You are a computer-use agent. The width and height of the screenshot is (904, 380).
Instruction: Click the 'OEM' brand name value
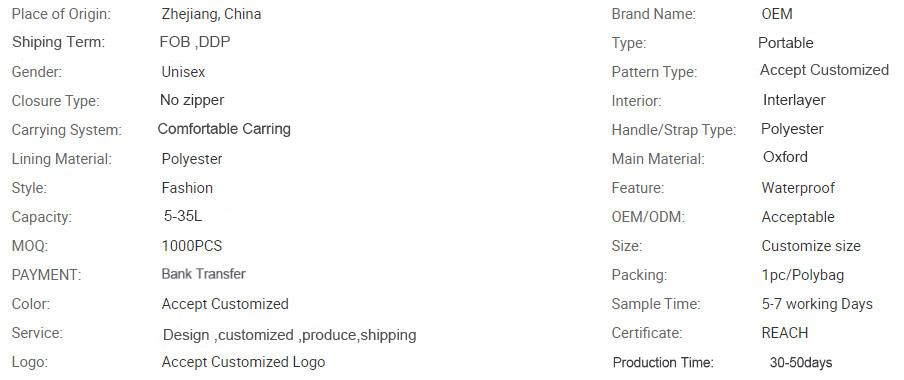point(777,14)
